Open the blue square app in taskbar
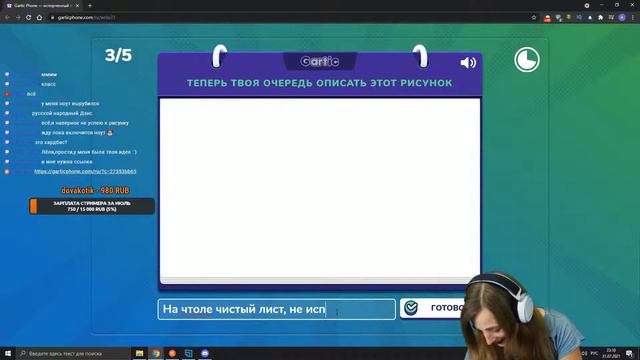 pos(189,353)
